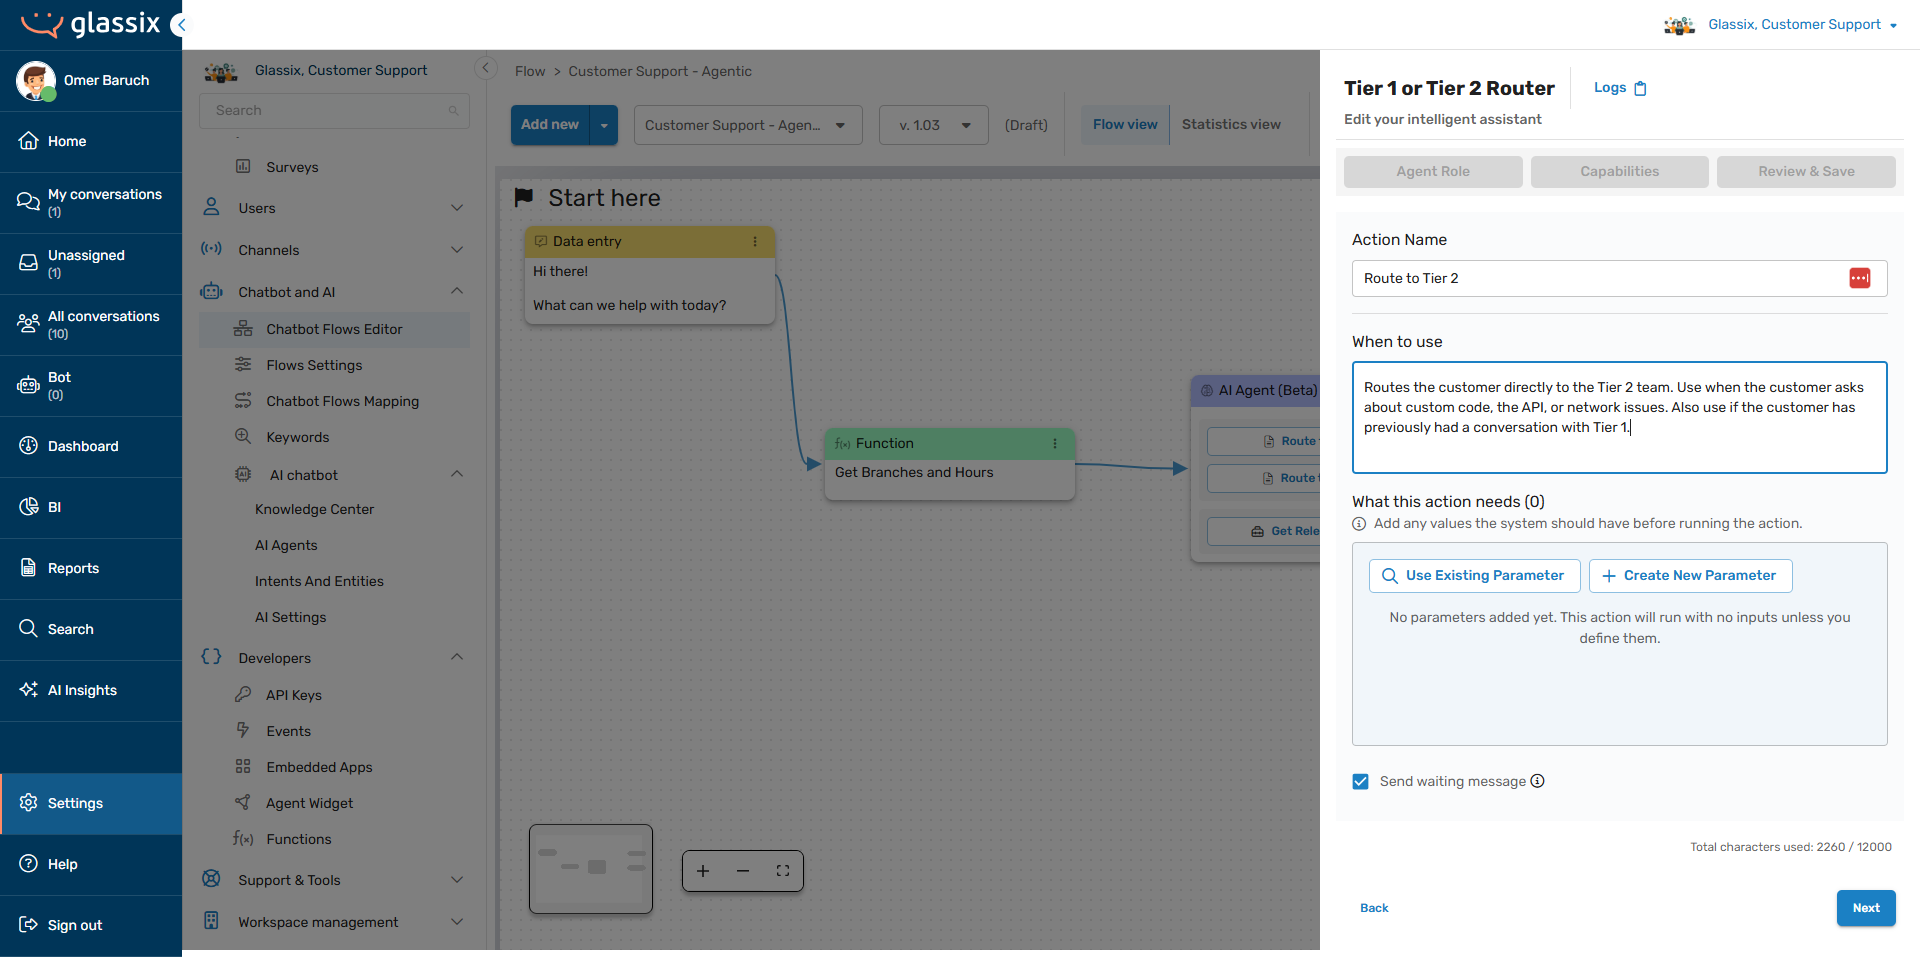Image resolution: width=1920 pixels, height=957 pixels.
Task: Open AI Agents settings page
Action: pyautogui.click(x=286, y=545)
